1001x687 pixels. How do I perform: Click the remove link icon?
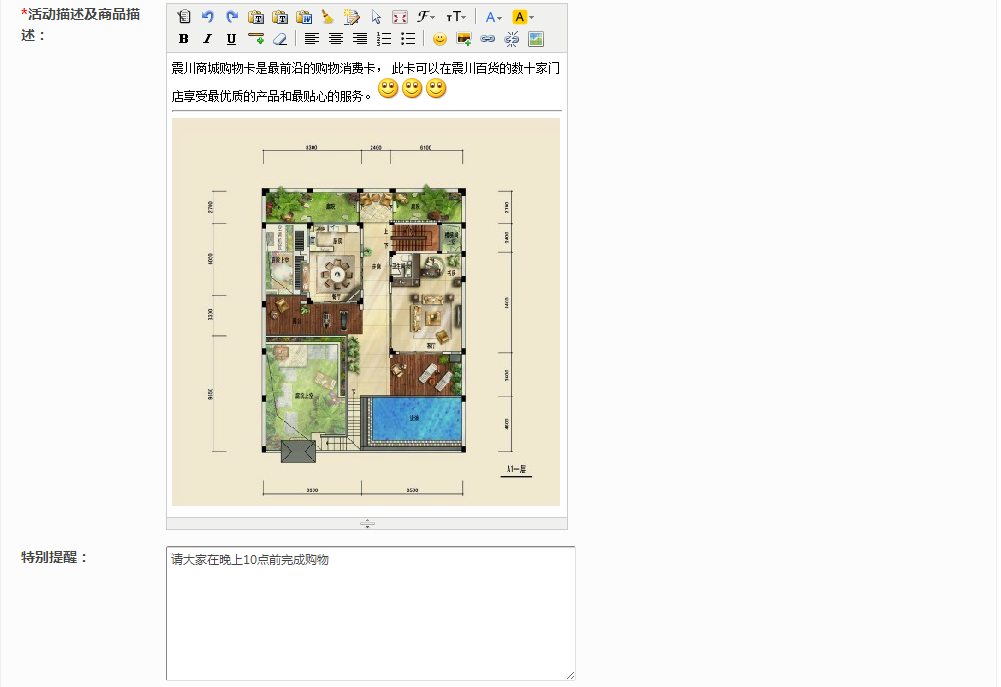point(512,39)
